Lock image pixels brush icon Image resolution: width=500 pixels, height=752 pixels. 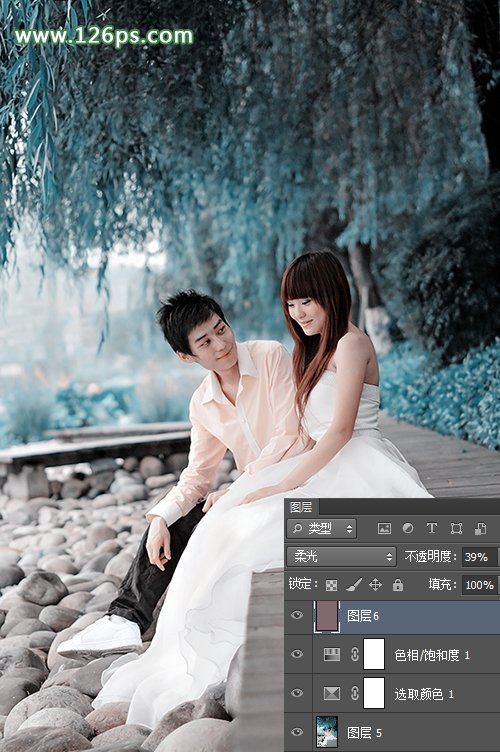coord(353,585)
